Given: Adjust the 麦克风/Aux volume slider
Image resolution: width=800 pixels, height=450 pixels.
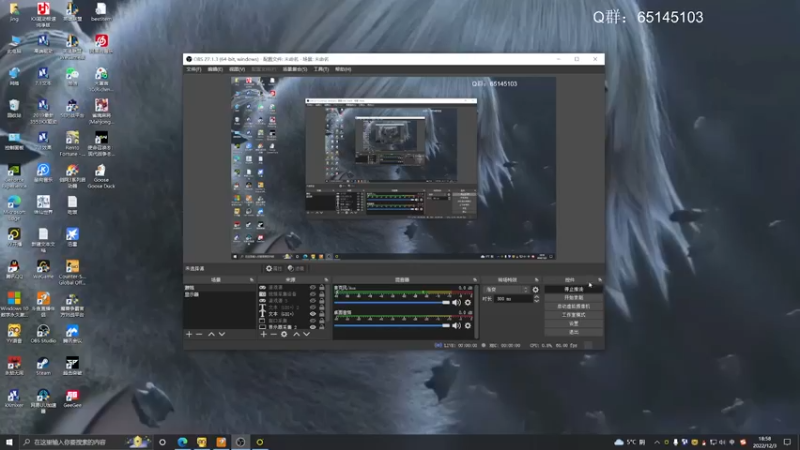Looking at the screenshot, I should coord(392,303).
